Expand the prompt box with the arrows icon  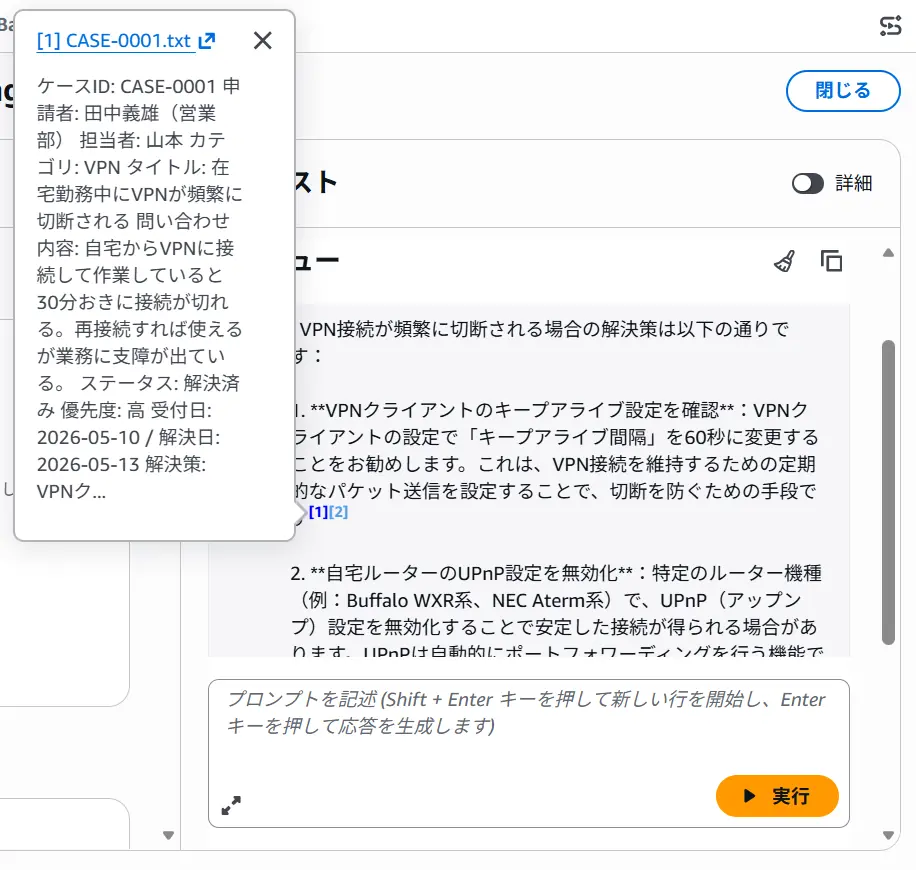[231, 805]
